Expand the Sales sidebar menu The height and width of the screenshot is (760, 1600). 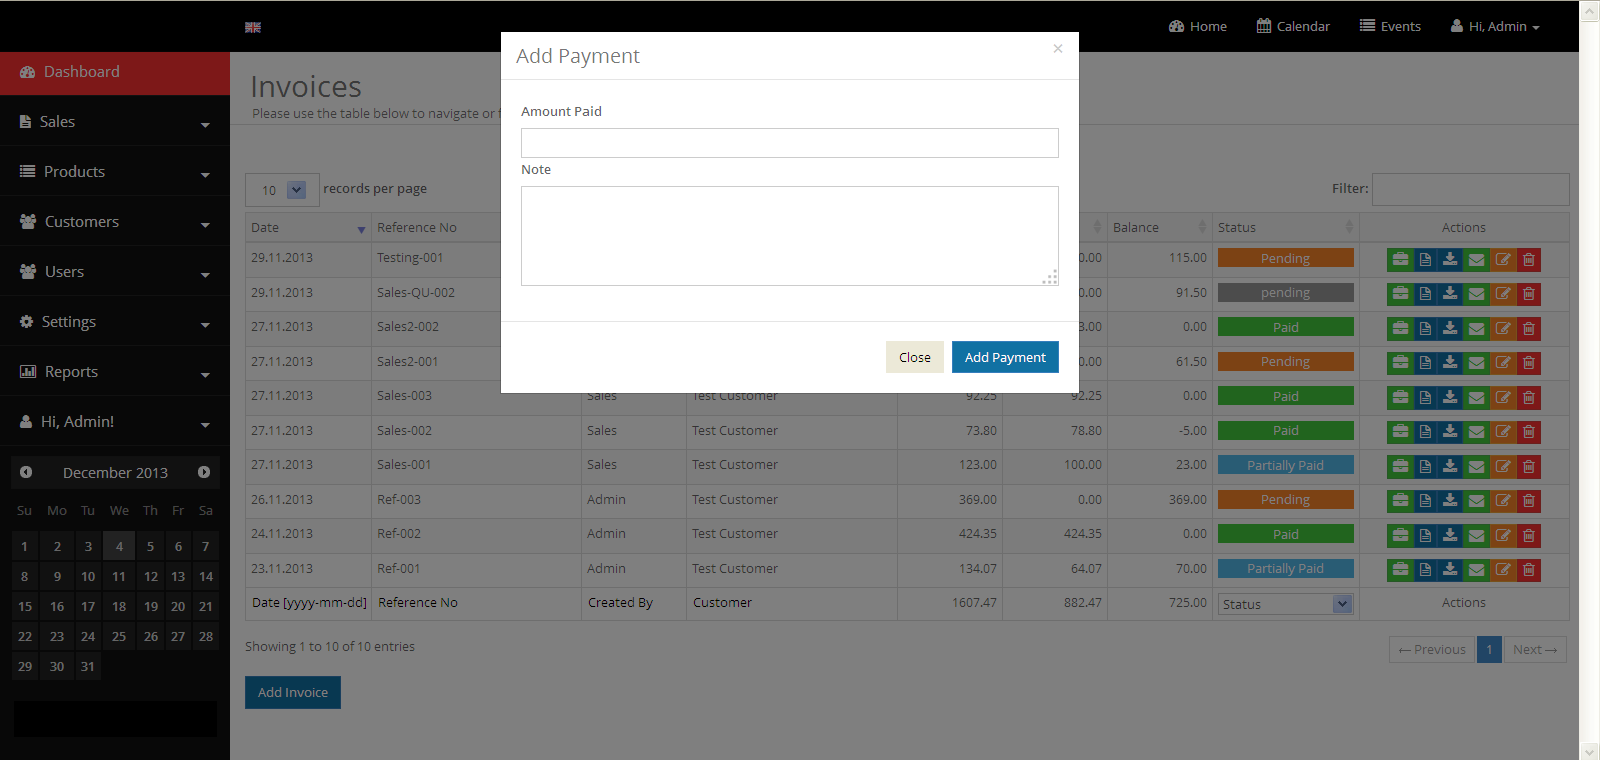pos(115,121)
